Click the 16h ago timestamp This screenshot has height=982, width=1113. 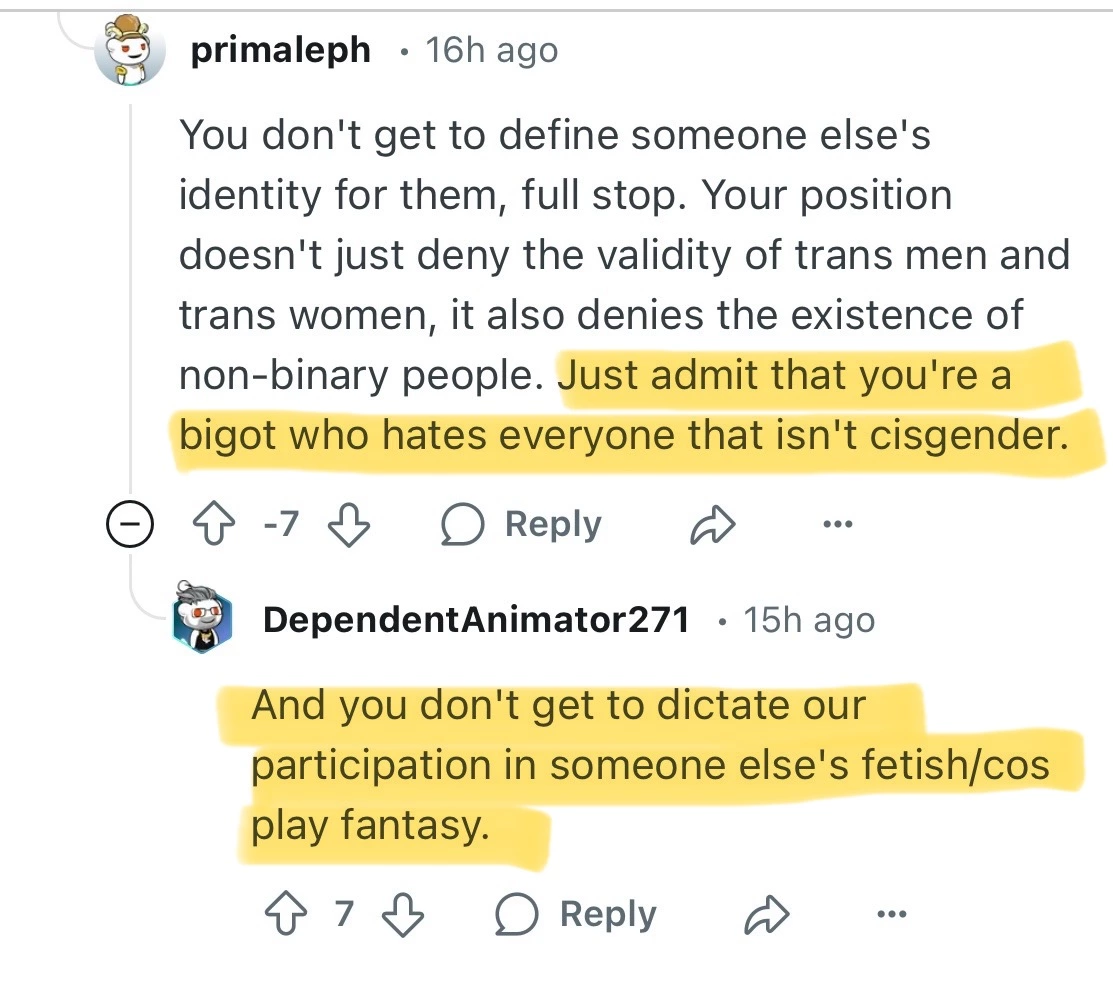coord(492,50)
